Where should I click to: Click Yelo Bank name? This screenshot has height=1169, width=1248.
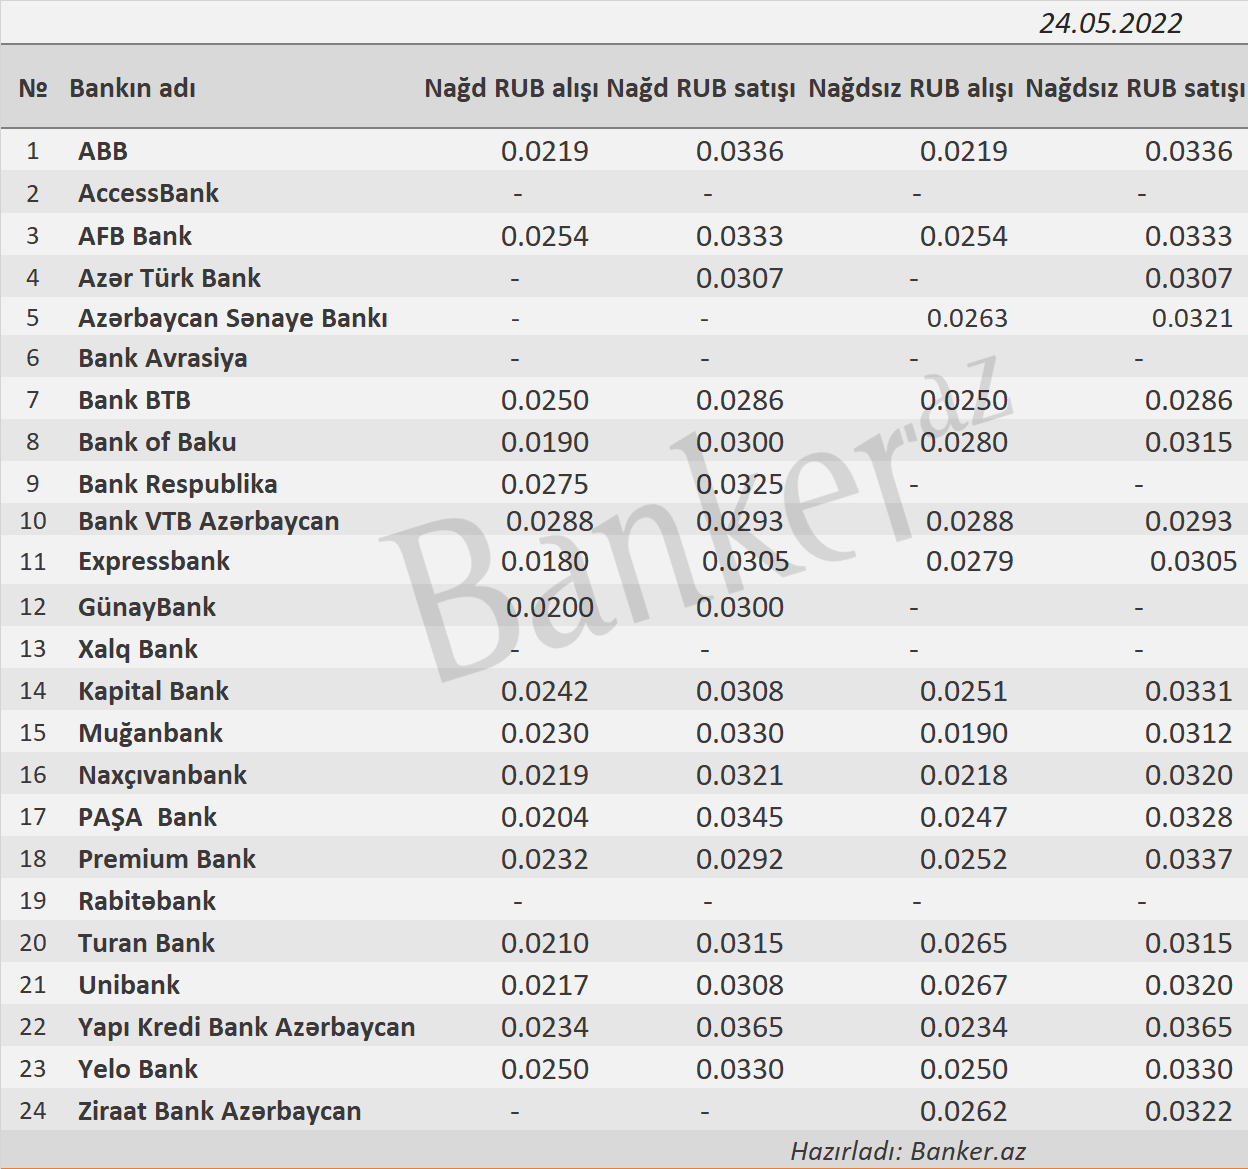click(x=138, y=1069)
